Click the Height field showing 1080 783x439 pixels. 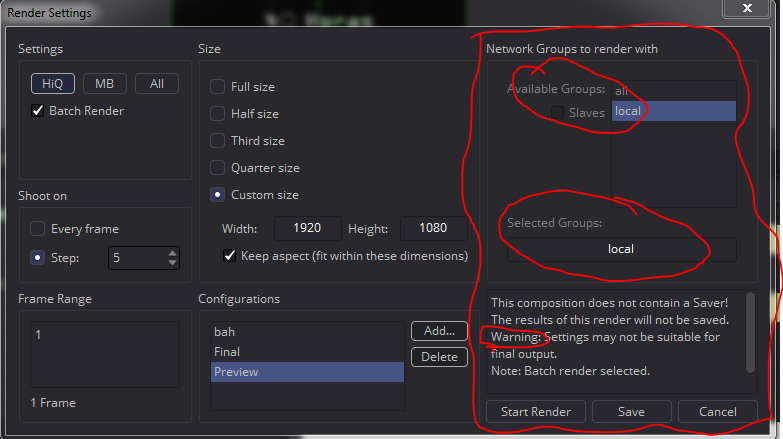pos(433,228)
